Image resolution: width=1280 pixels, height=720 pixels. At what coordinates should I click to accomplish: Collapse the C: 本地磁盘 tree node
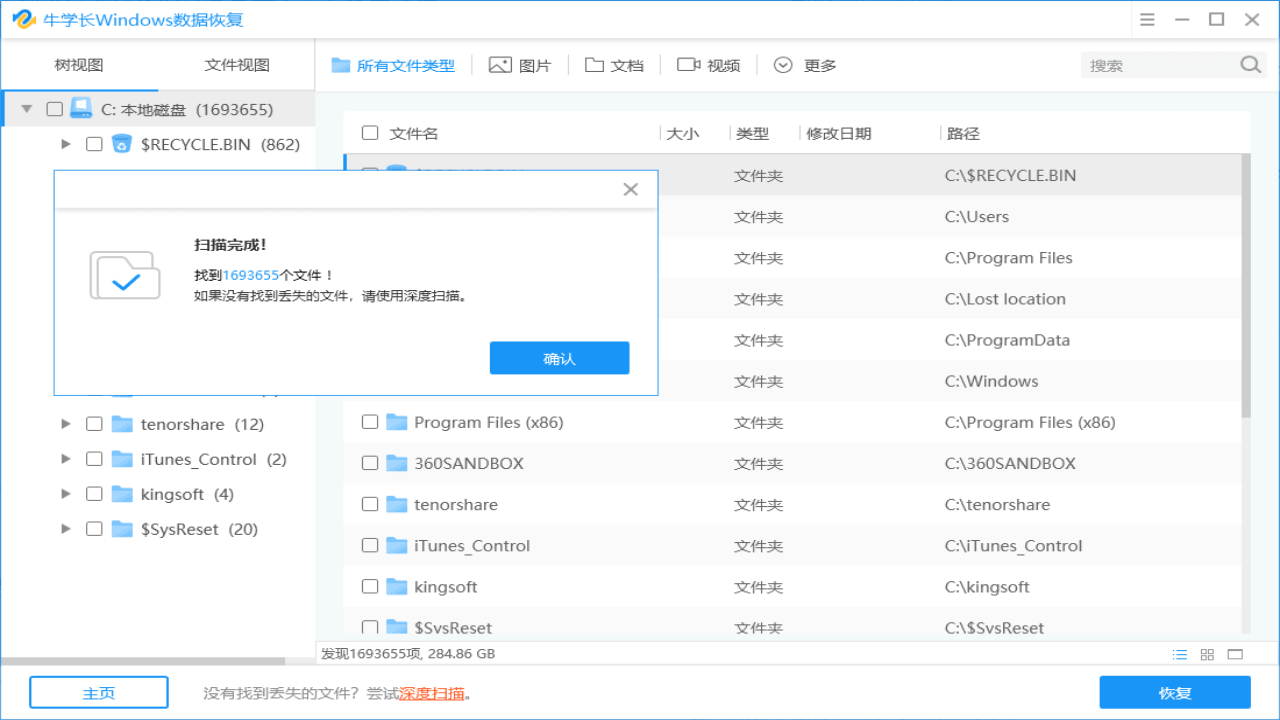25,108
